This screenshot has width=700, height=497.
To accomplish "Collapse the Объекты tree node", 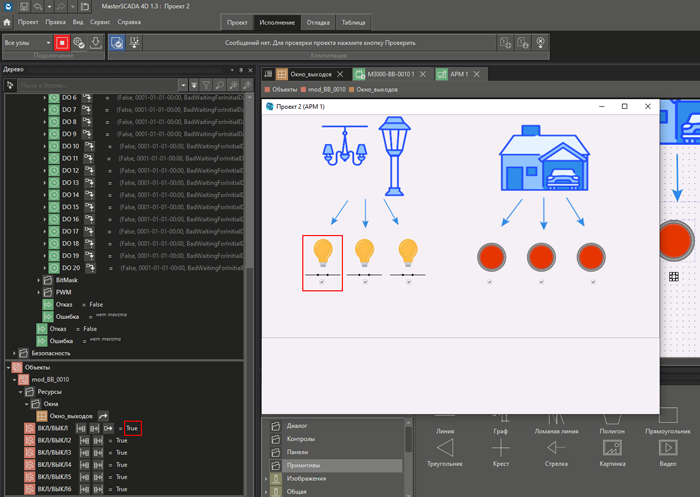I will coord(8,368).
